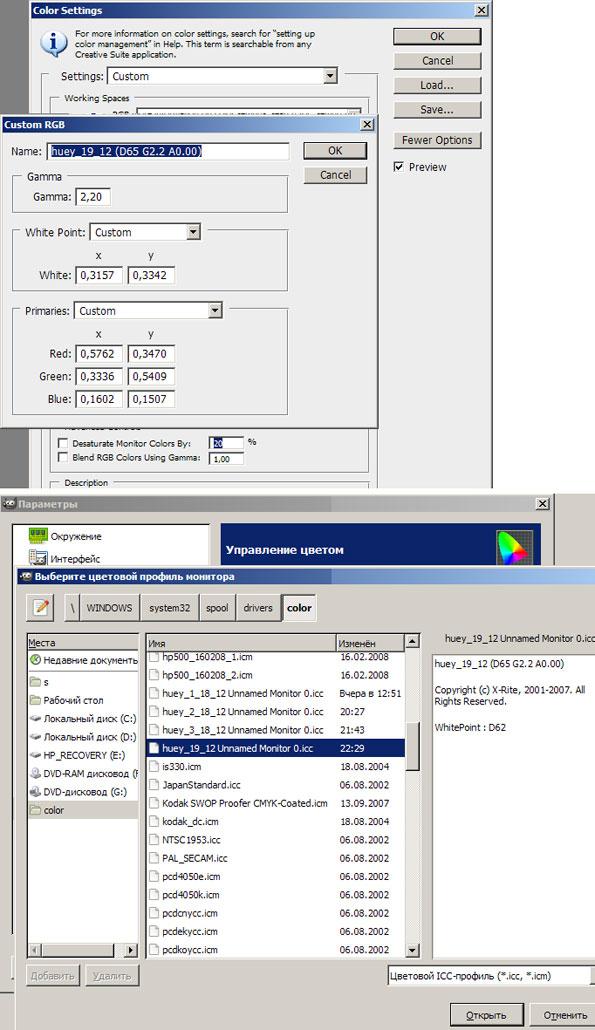Viewport: 595px width, 1030px height.
Task: Click the Load... button
Action: pos(437,85)
